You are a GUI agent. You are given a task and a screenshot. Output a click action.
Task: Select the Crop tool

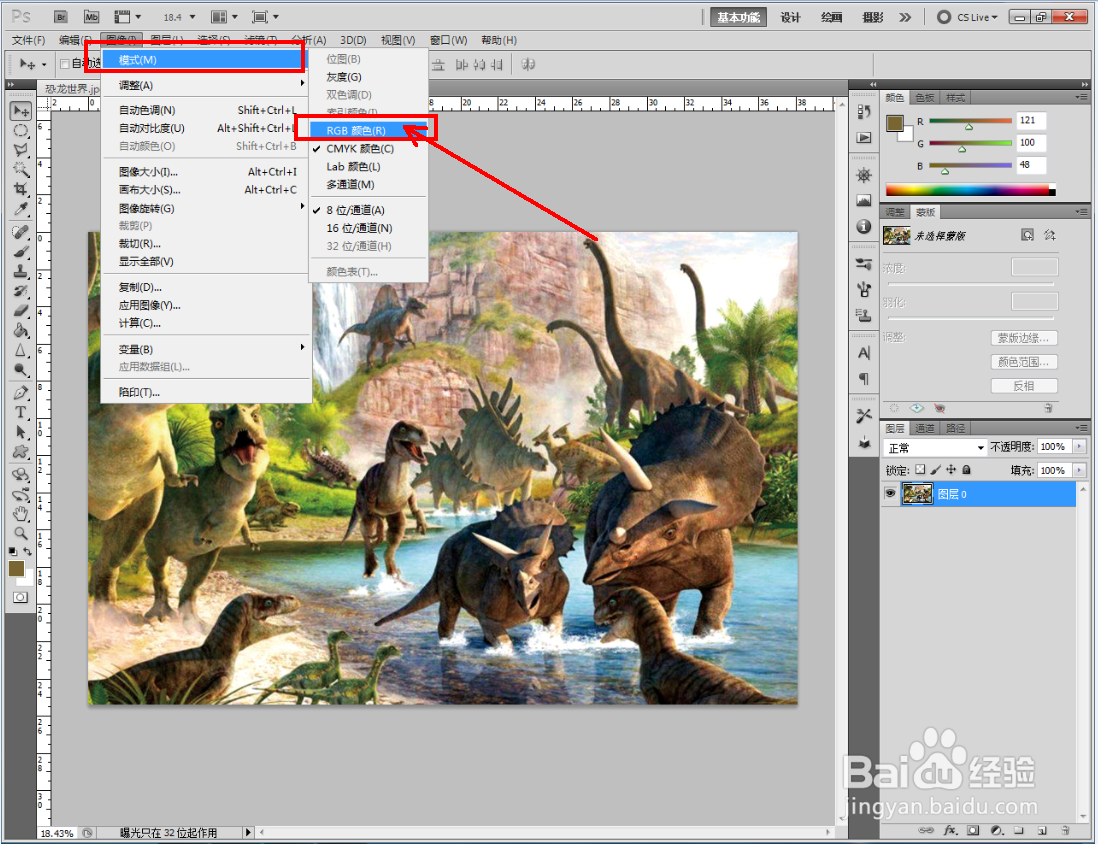(21, 189)
